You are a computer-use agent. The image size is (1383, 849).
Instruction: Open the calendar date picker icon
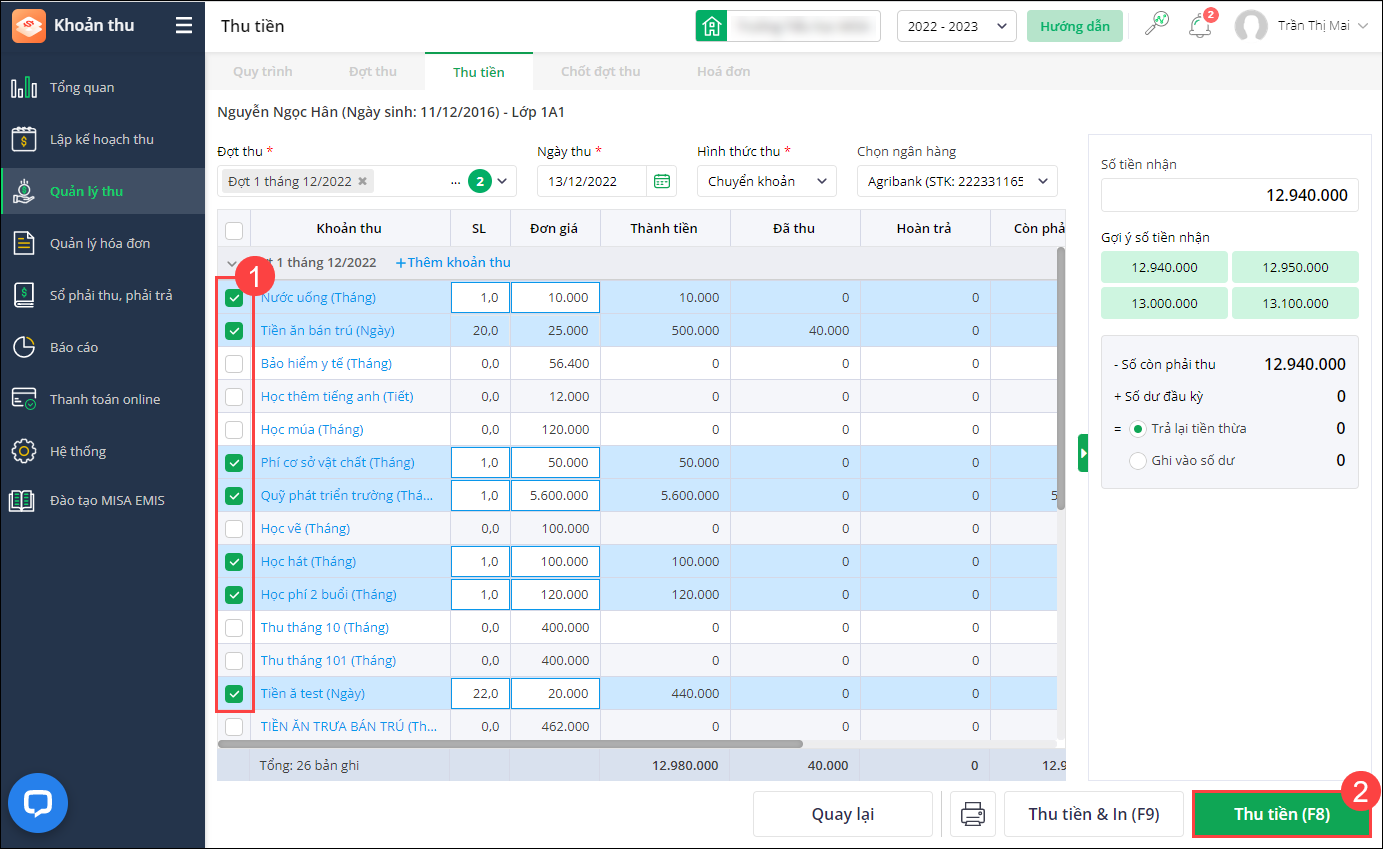pos(661,181)
